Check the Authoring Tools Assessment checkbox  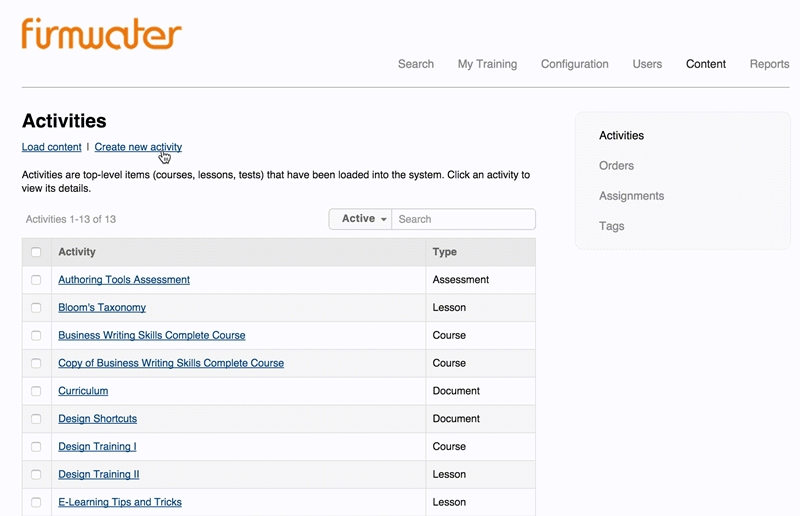[36, 280]
